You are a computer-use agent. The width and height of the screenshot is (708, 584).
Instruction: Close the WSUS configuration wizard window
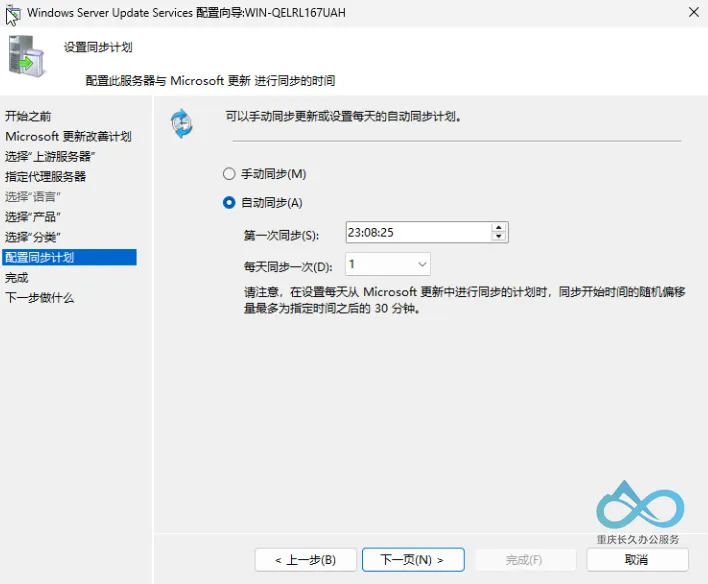pyautogui.click(x=694, y=12)
